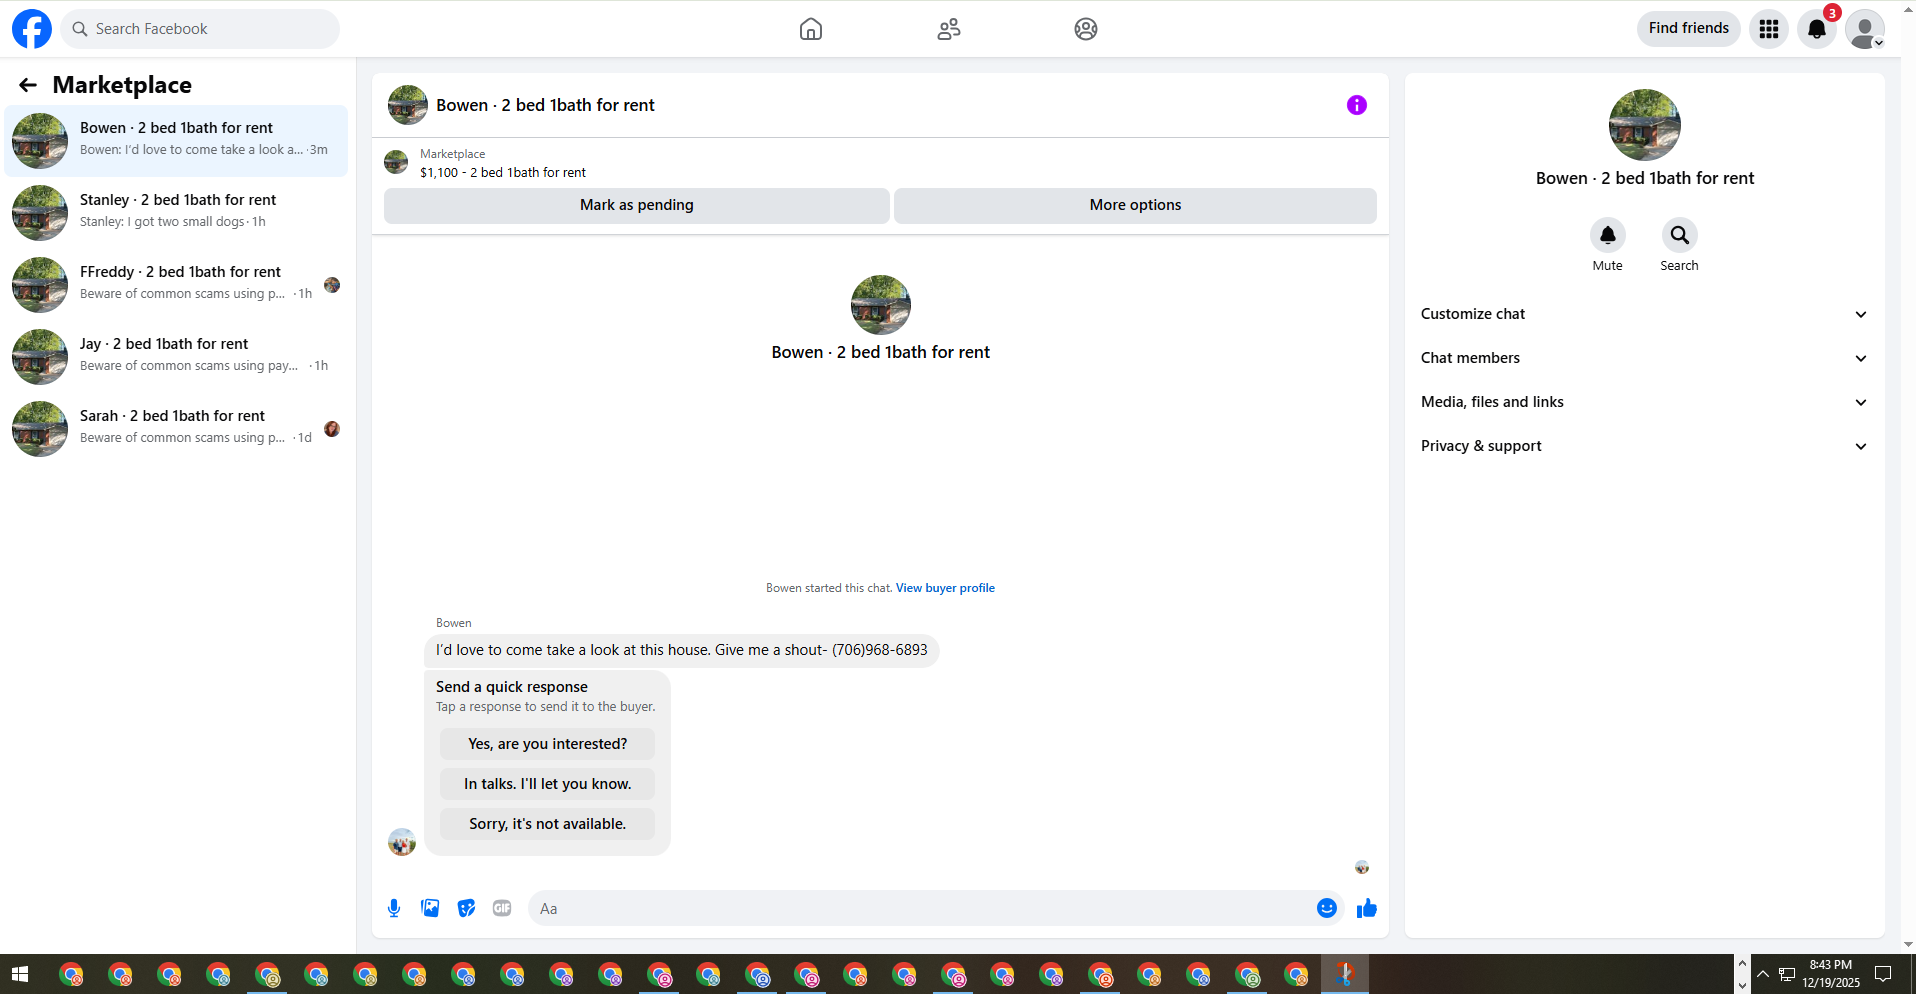Attach a file photo icon
This screenshot has width=1916, height=994.
click(430, 908)
